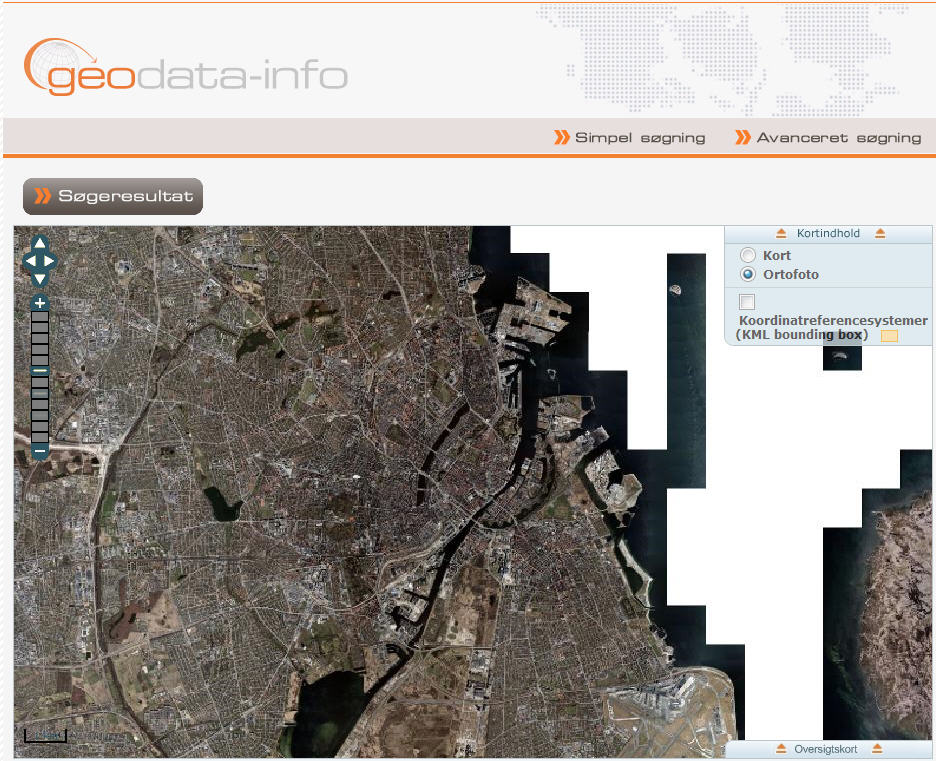Pan the map up with the north arrow
This screenshot has height=761, width=936.
[40, 243]
